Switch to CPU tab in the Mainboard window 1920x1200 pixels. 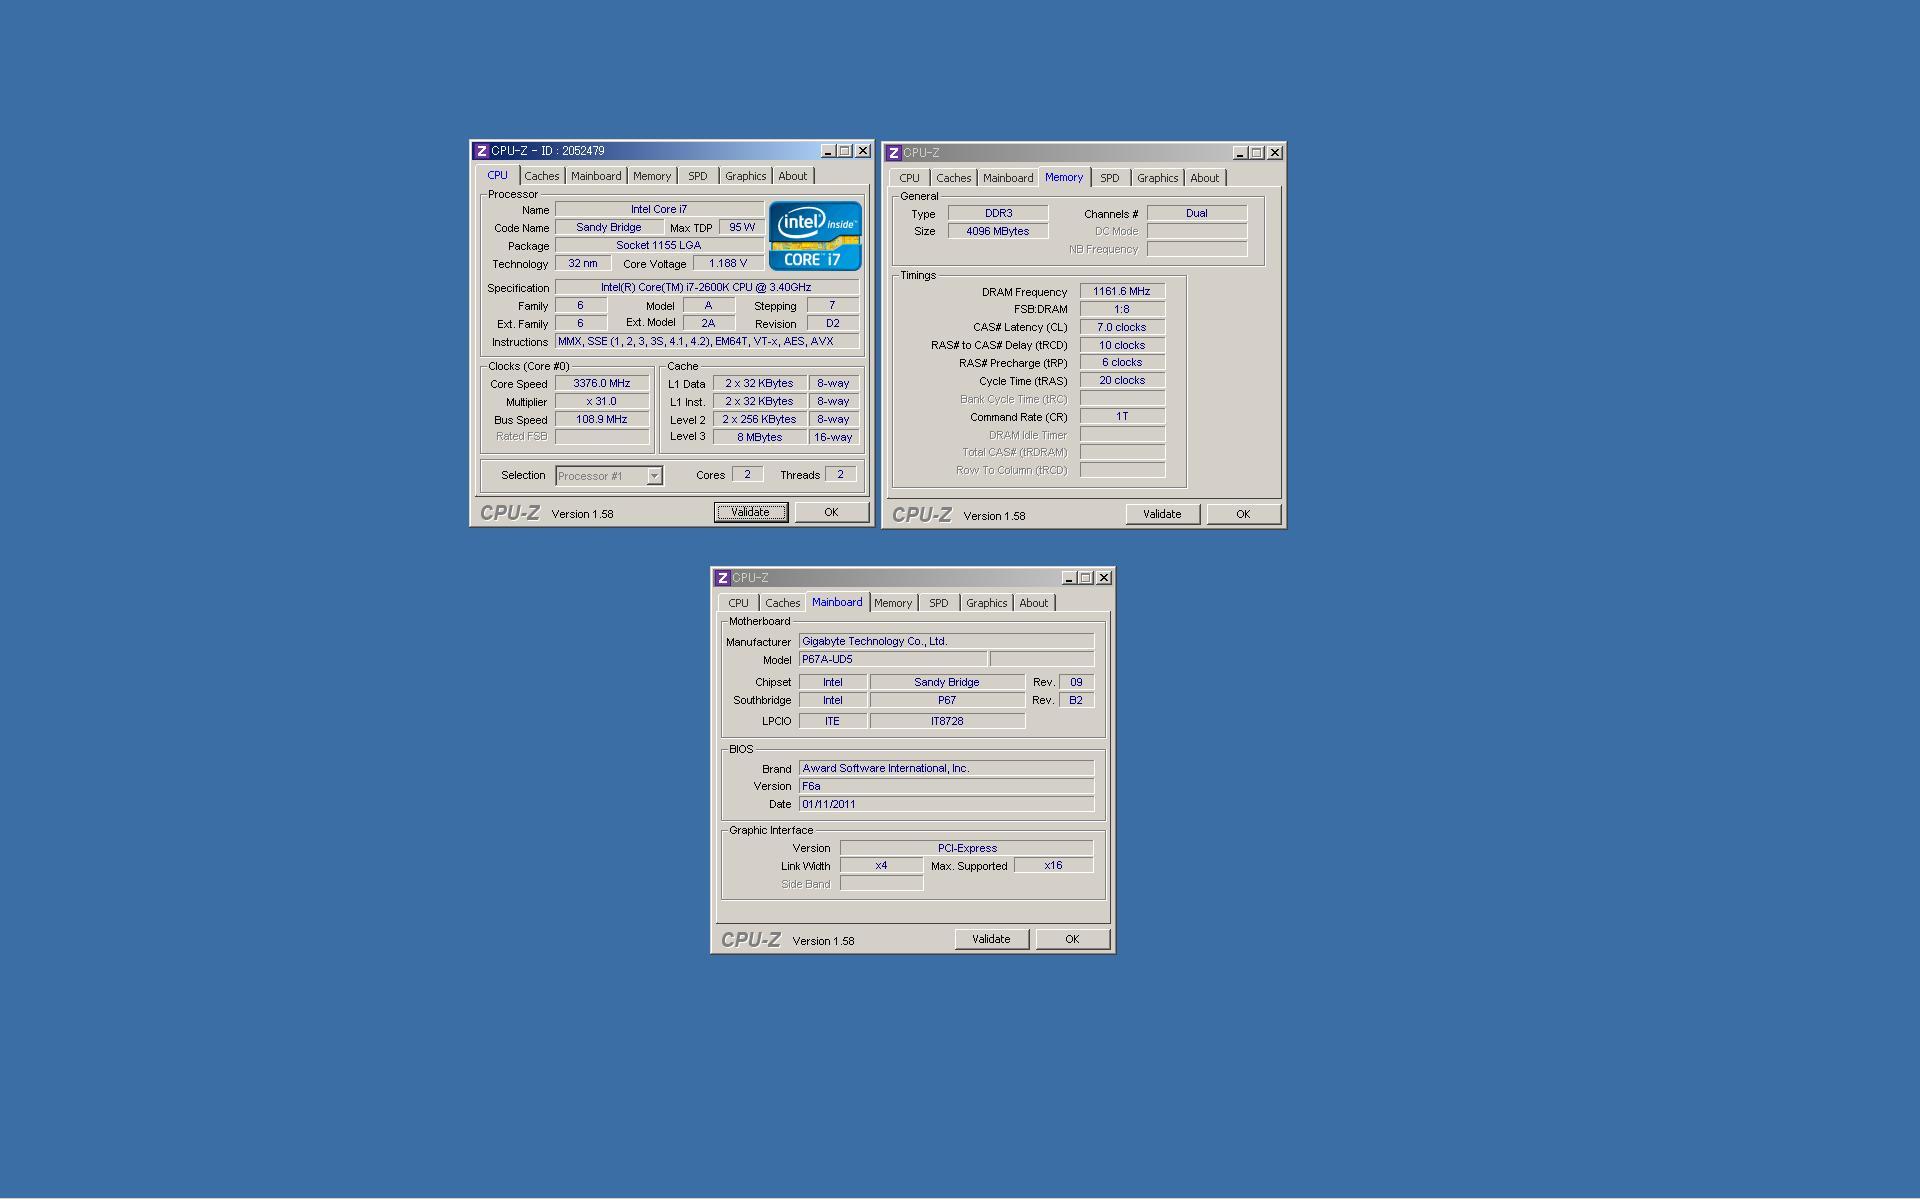tap(738, 603)
